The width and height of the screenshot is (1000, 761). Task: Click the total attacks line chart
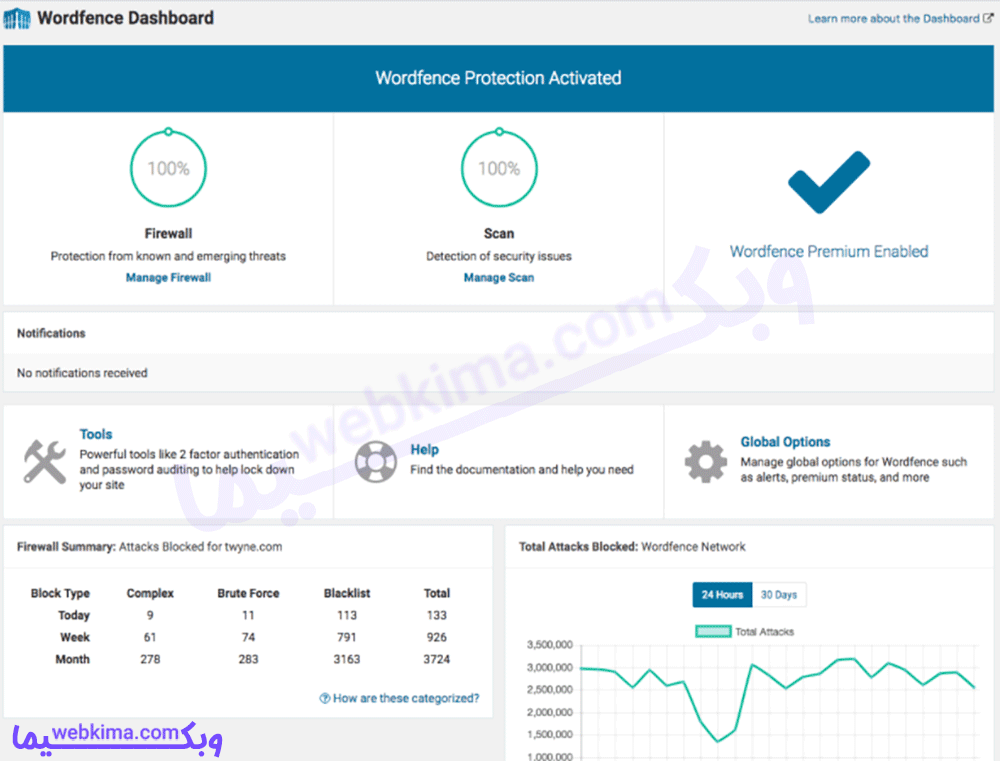777,700
